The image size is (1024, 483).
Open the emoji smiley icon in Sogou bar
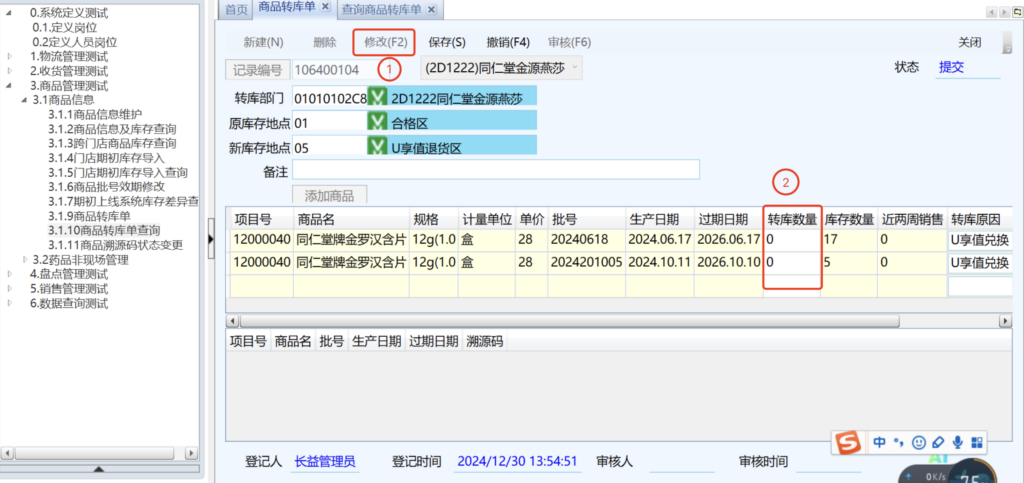919,443
